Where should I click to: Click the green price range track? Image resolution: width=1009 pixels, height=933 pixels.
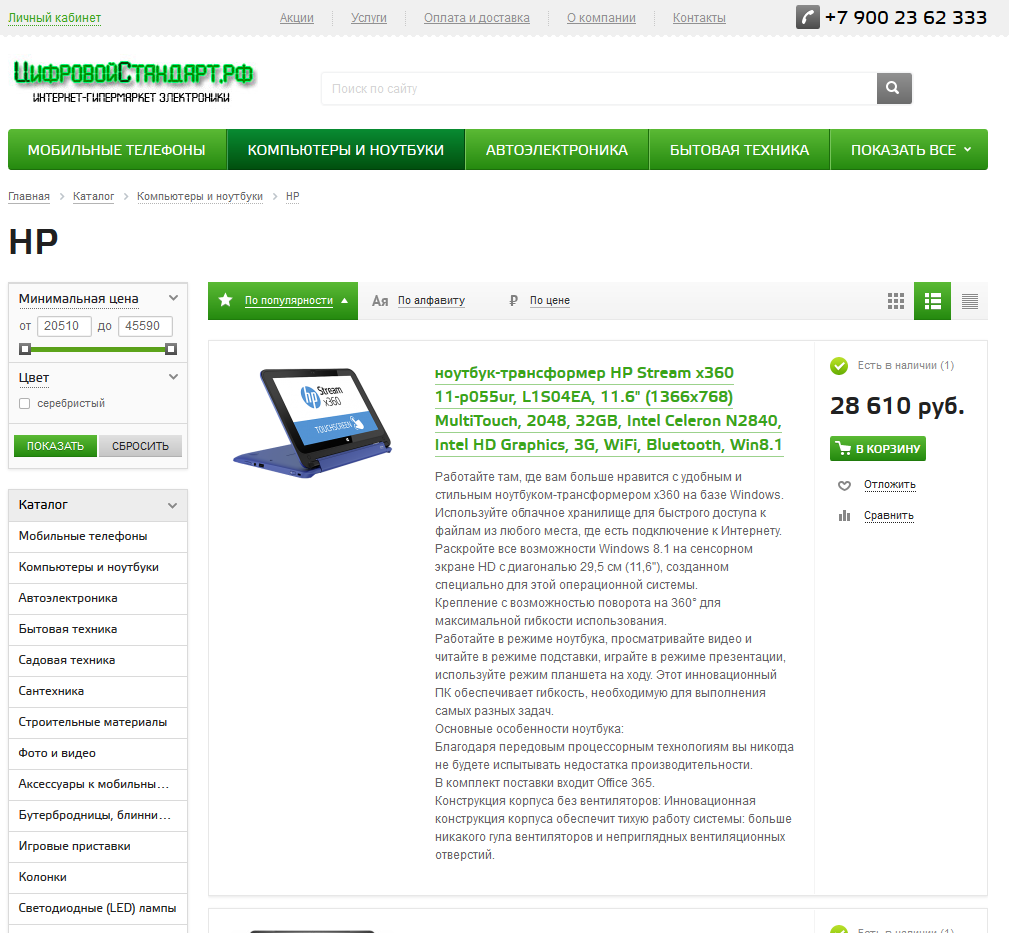(x=98, y=349)
